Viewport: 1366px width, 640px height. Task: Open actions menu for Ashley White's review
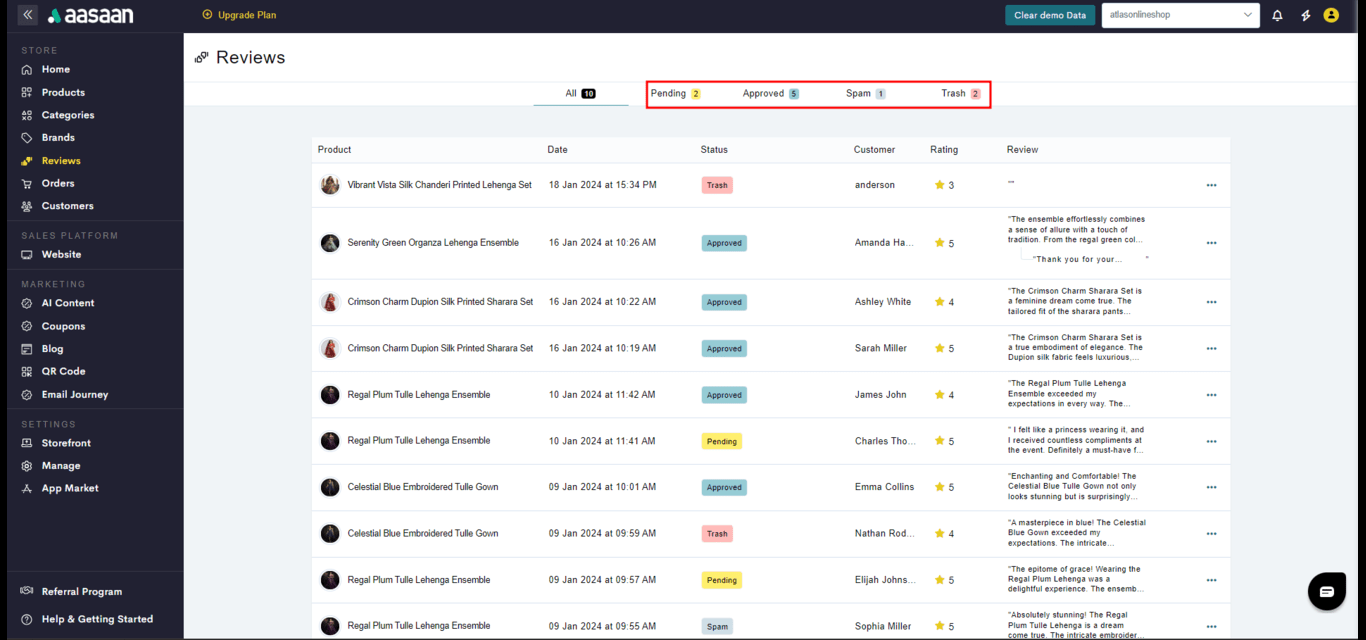coord(1211,302)
